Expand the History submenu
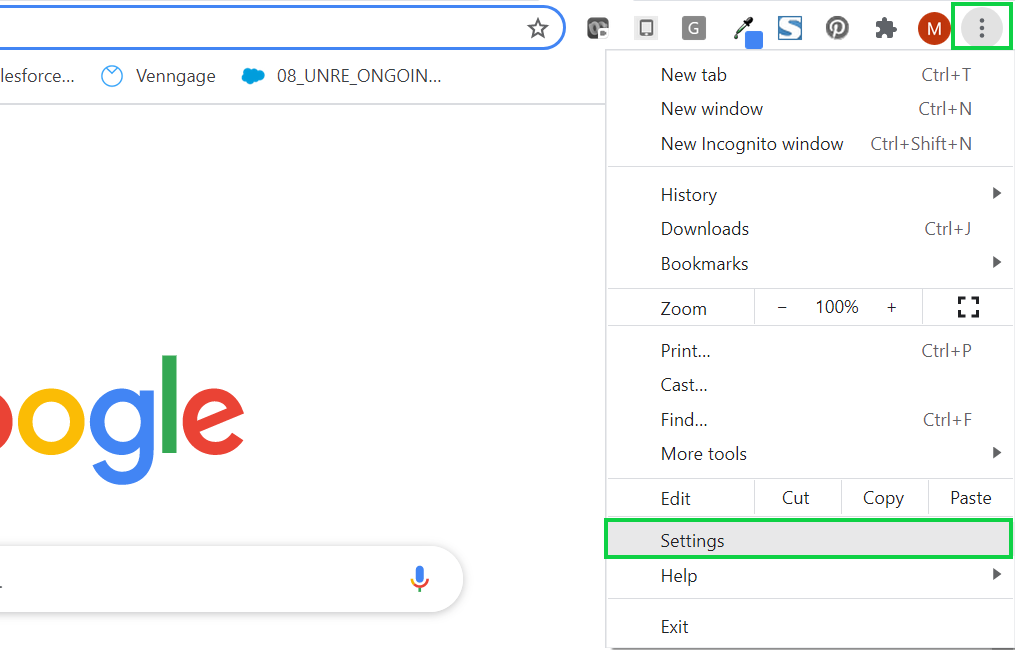 809,194
